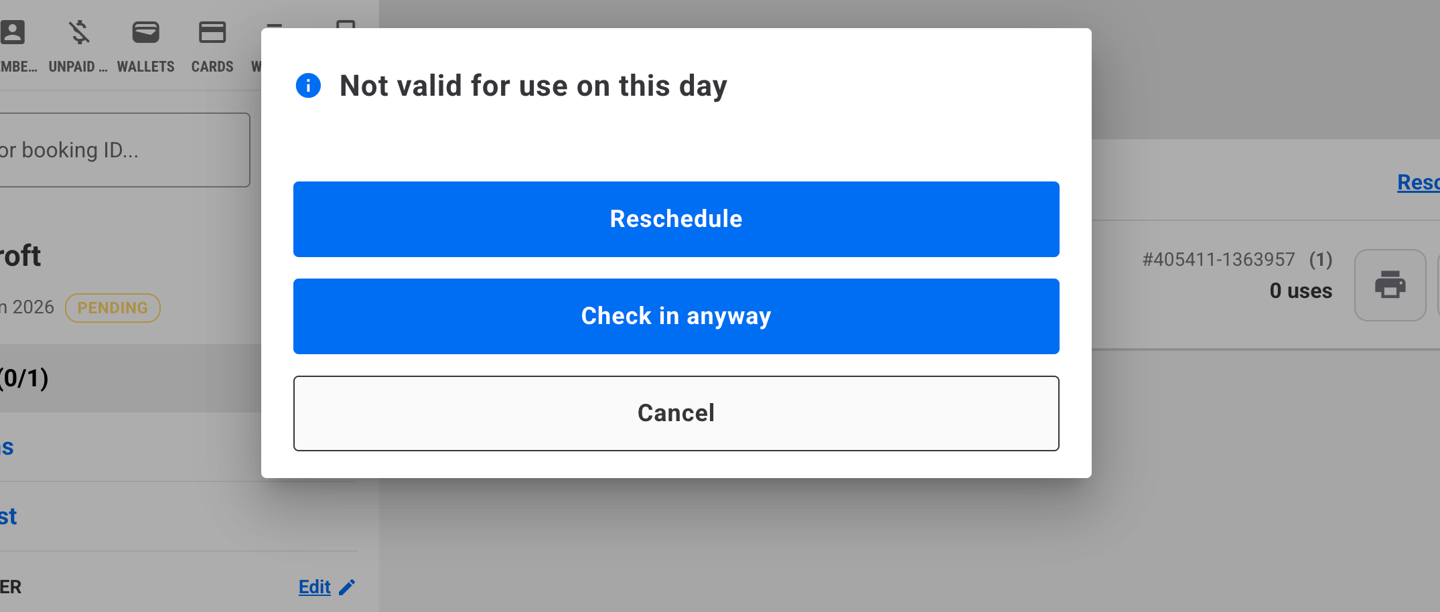Click booking number #405411-1363957
Viewport: 1440px width, 612px height.
tap(1218, 260)
